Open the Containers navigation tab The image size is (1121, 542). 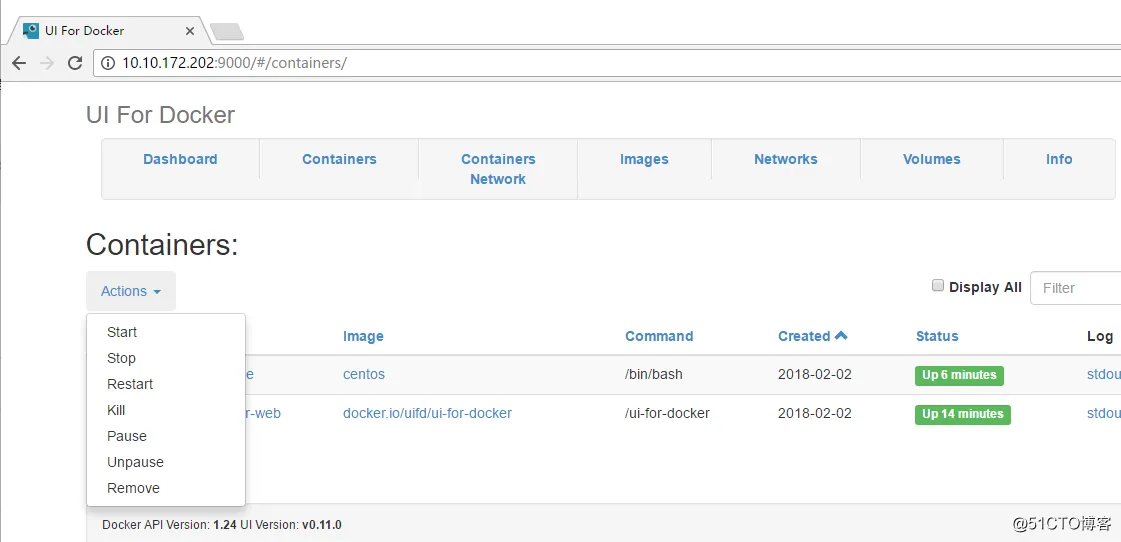click(x=339, y=159)
